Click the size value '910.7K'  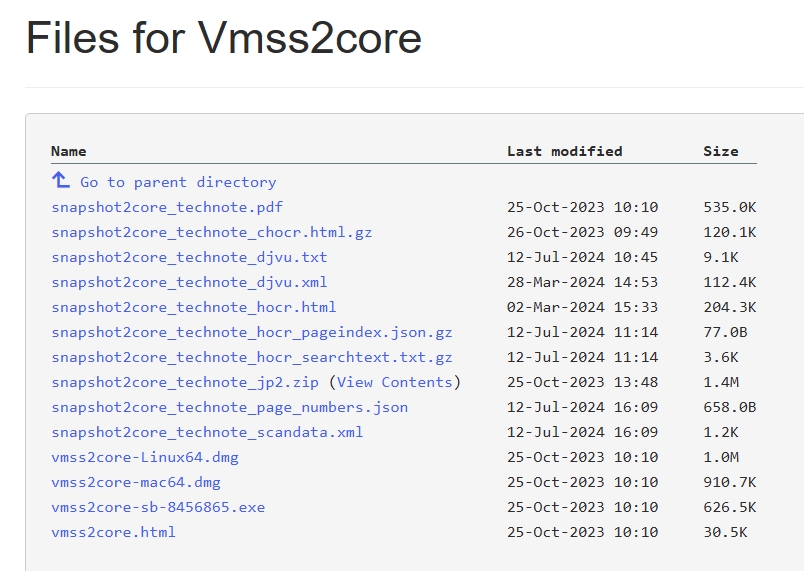click(730, 482)
